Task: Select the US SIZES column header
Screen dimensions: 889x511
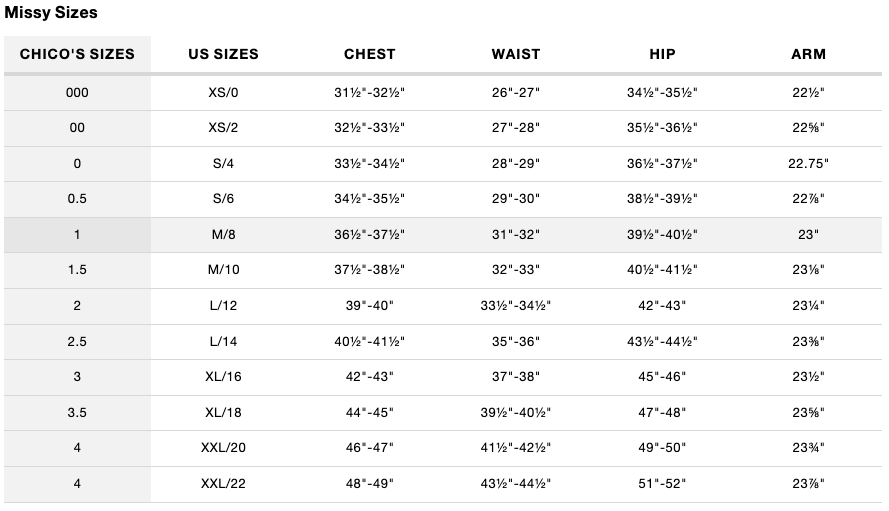Action: tap(223, 54)
